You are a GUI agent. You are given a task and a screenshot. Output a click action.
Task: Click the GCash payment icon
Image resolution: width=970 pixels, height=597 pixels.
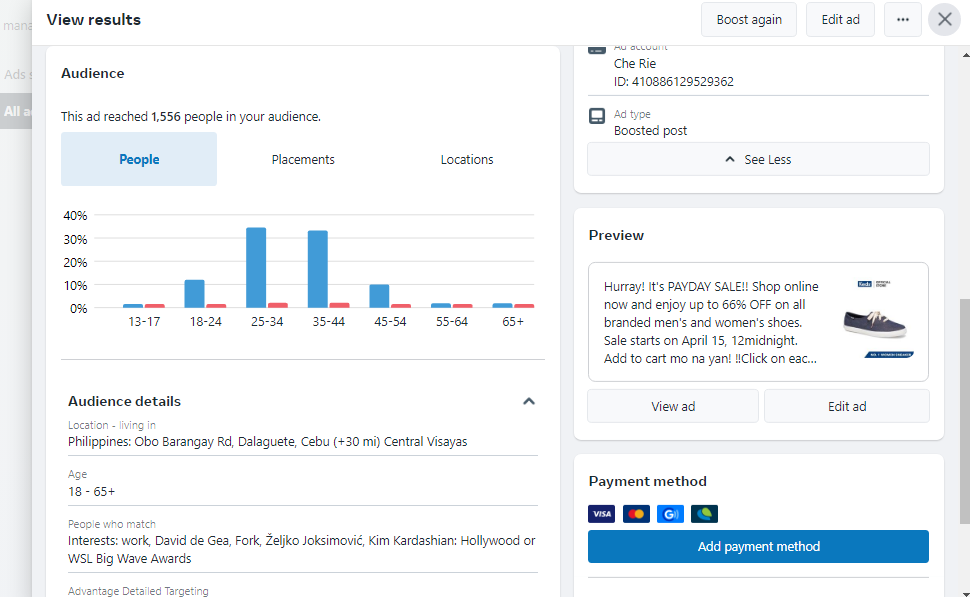[x=670, y=514]
